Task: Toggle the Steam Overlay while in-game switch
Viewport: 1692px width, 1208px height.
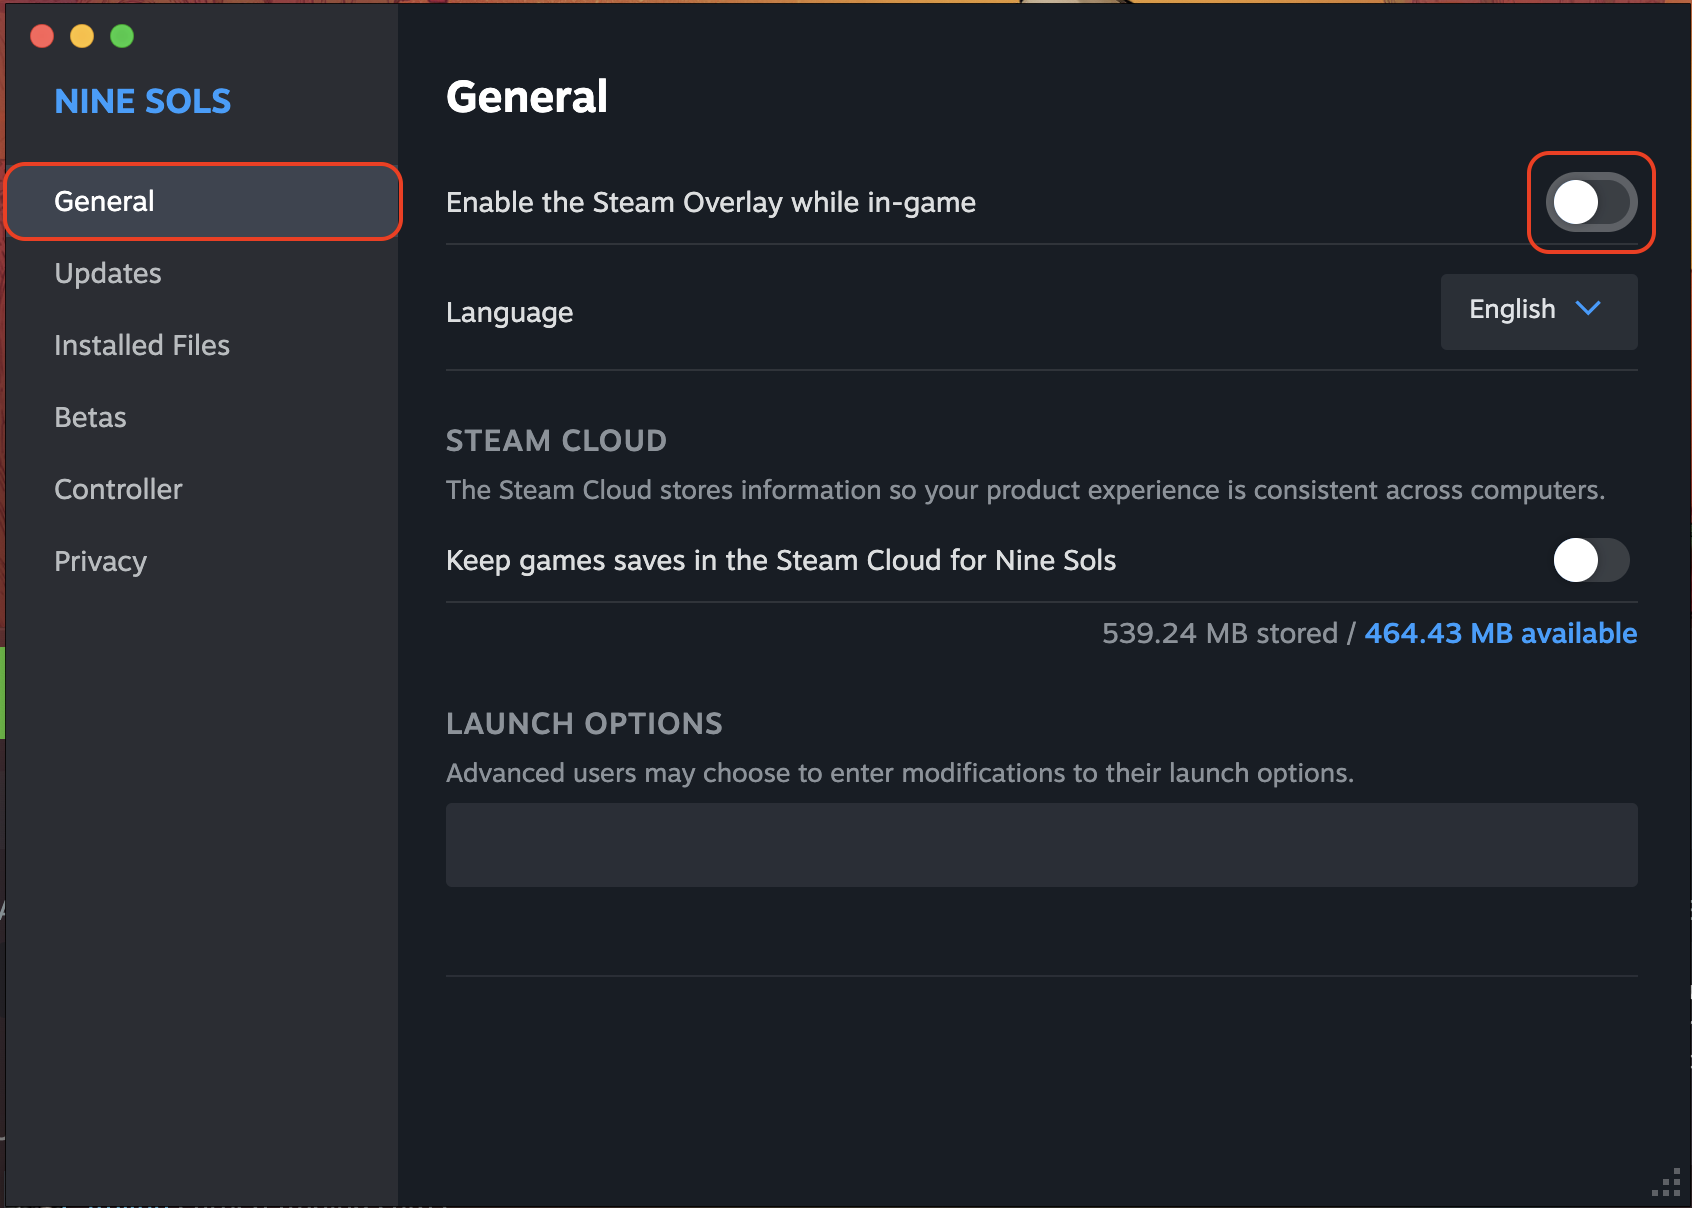Action: tap(1591, 202)
